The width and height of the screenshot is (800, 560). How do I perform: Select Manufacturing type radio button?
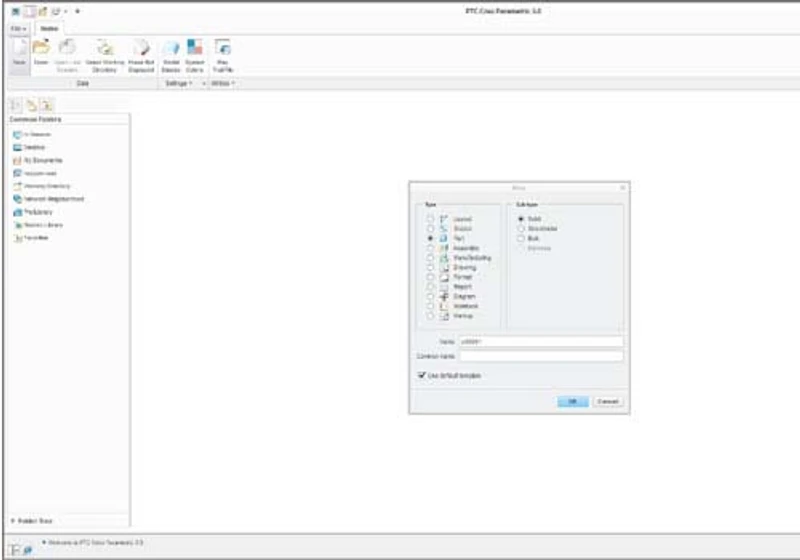430,258
